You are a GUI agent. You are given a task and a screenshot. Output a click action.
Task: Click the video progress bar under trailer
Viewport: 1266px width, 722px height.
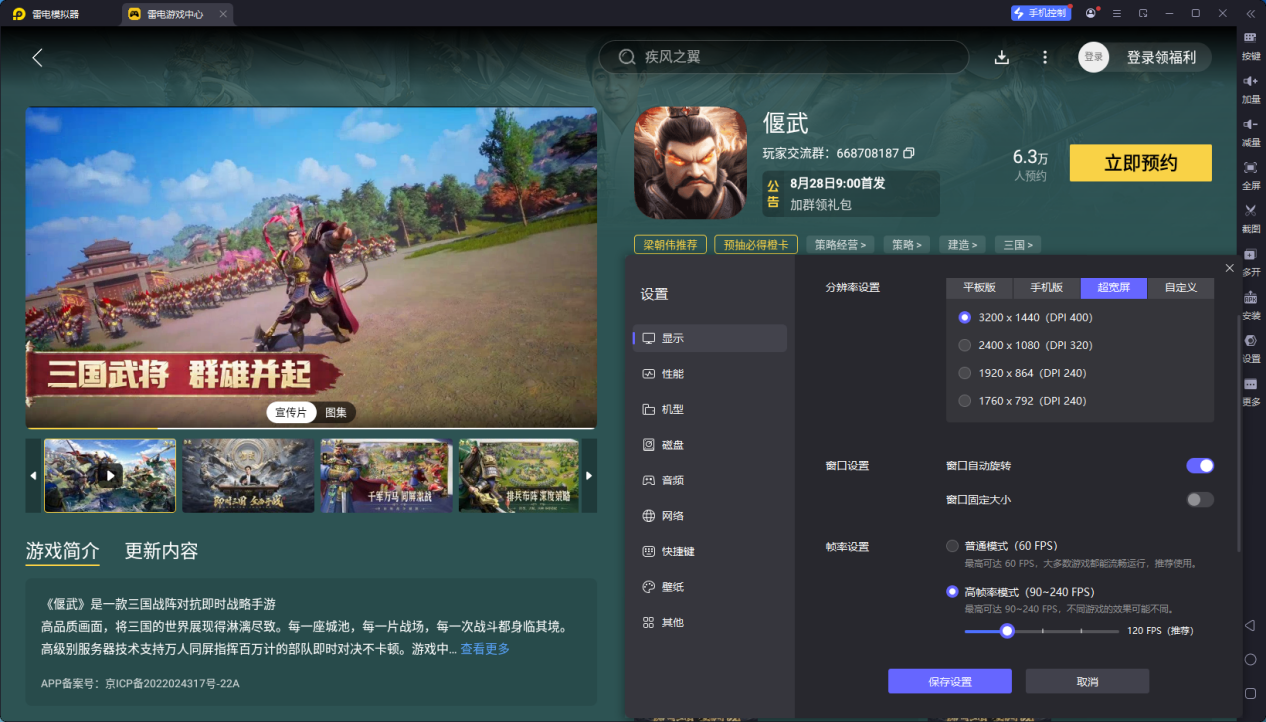[x=311, y=428]
